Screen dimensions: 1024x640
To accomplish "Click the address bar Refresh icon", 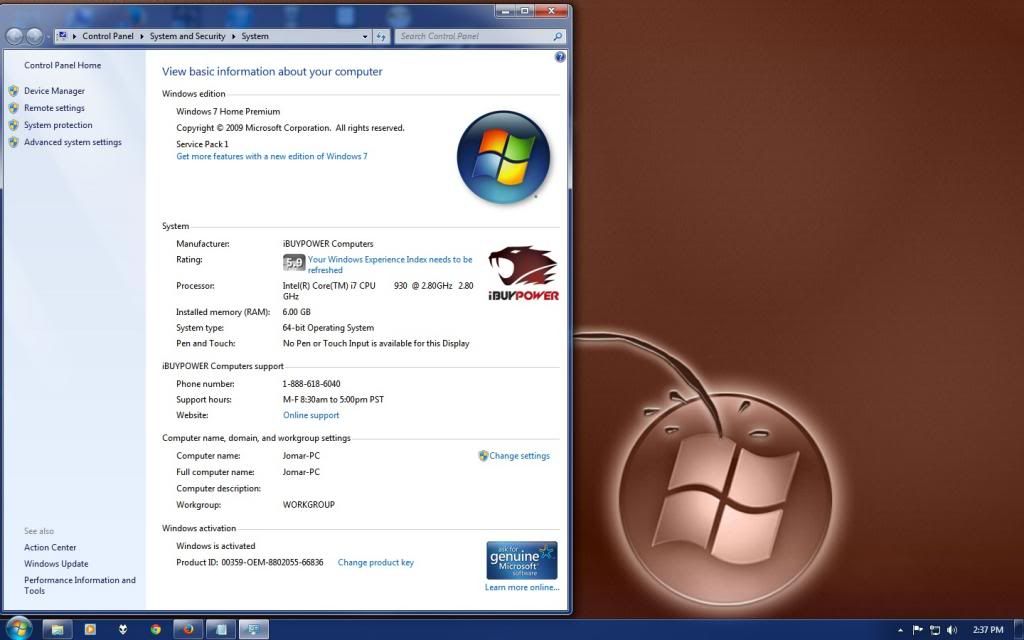I will point(381,36).
